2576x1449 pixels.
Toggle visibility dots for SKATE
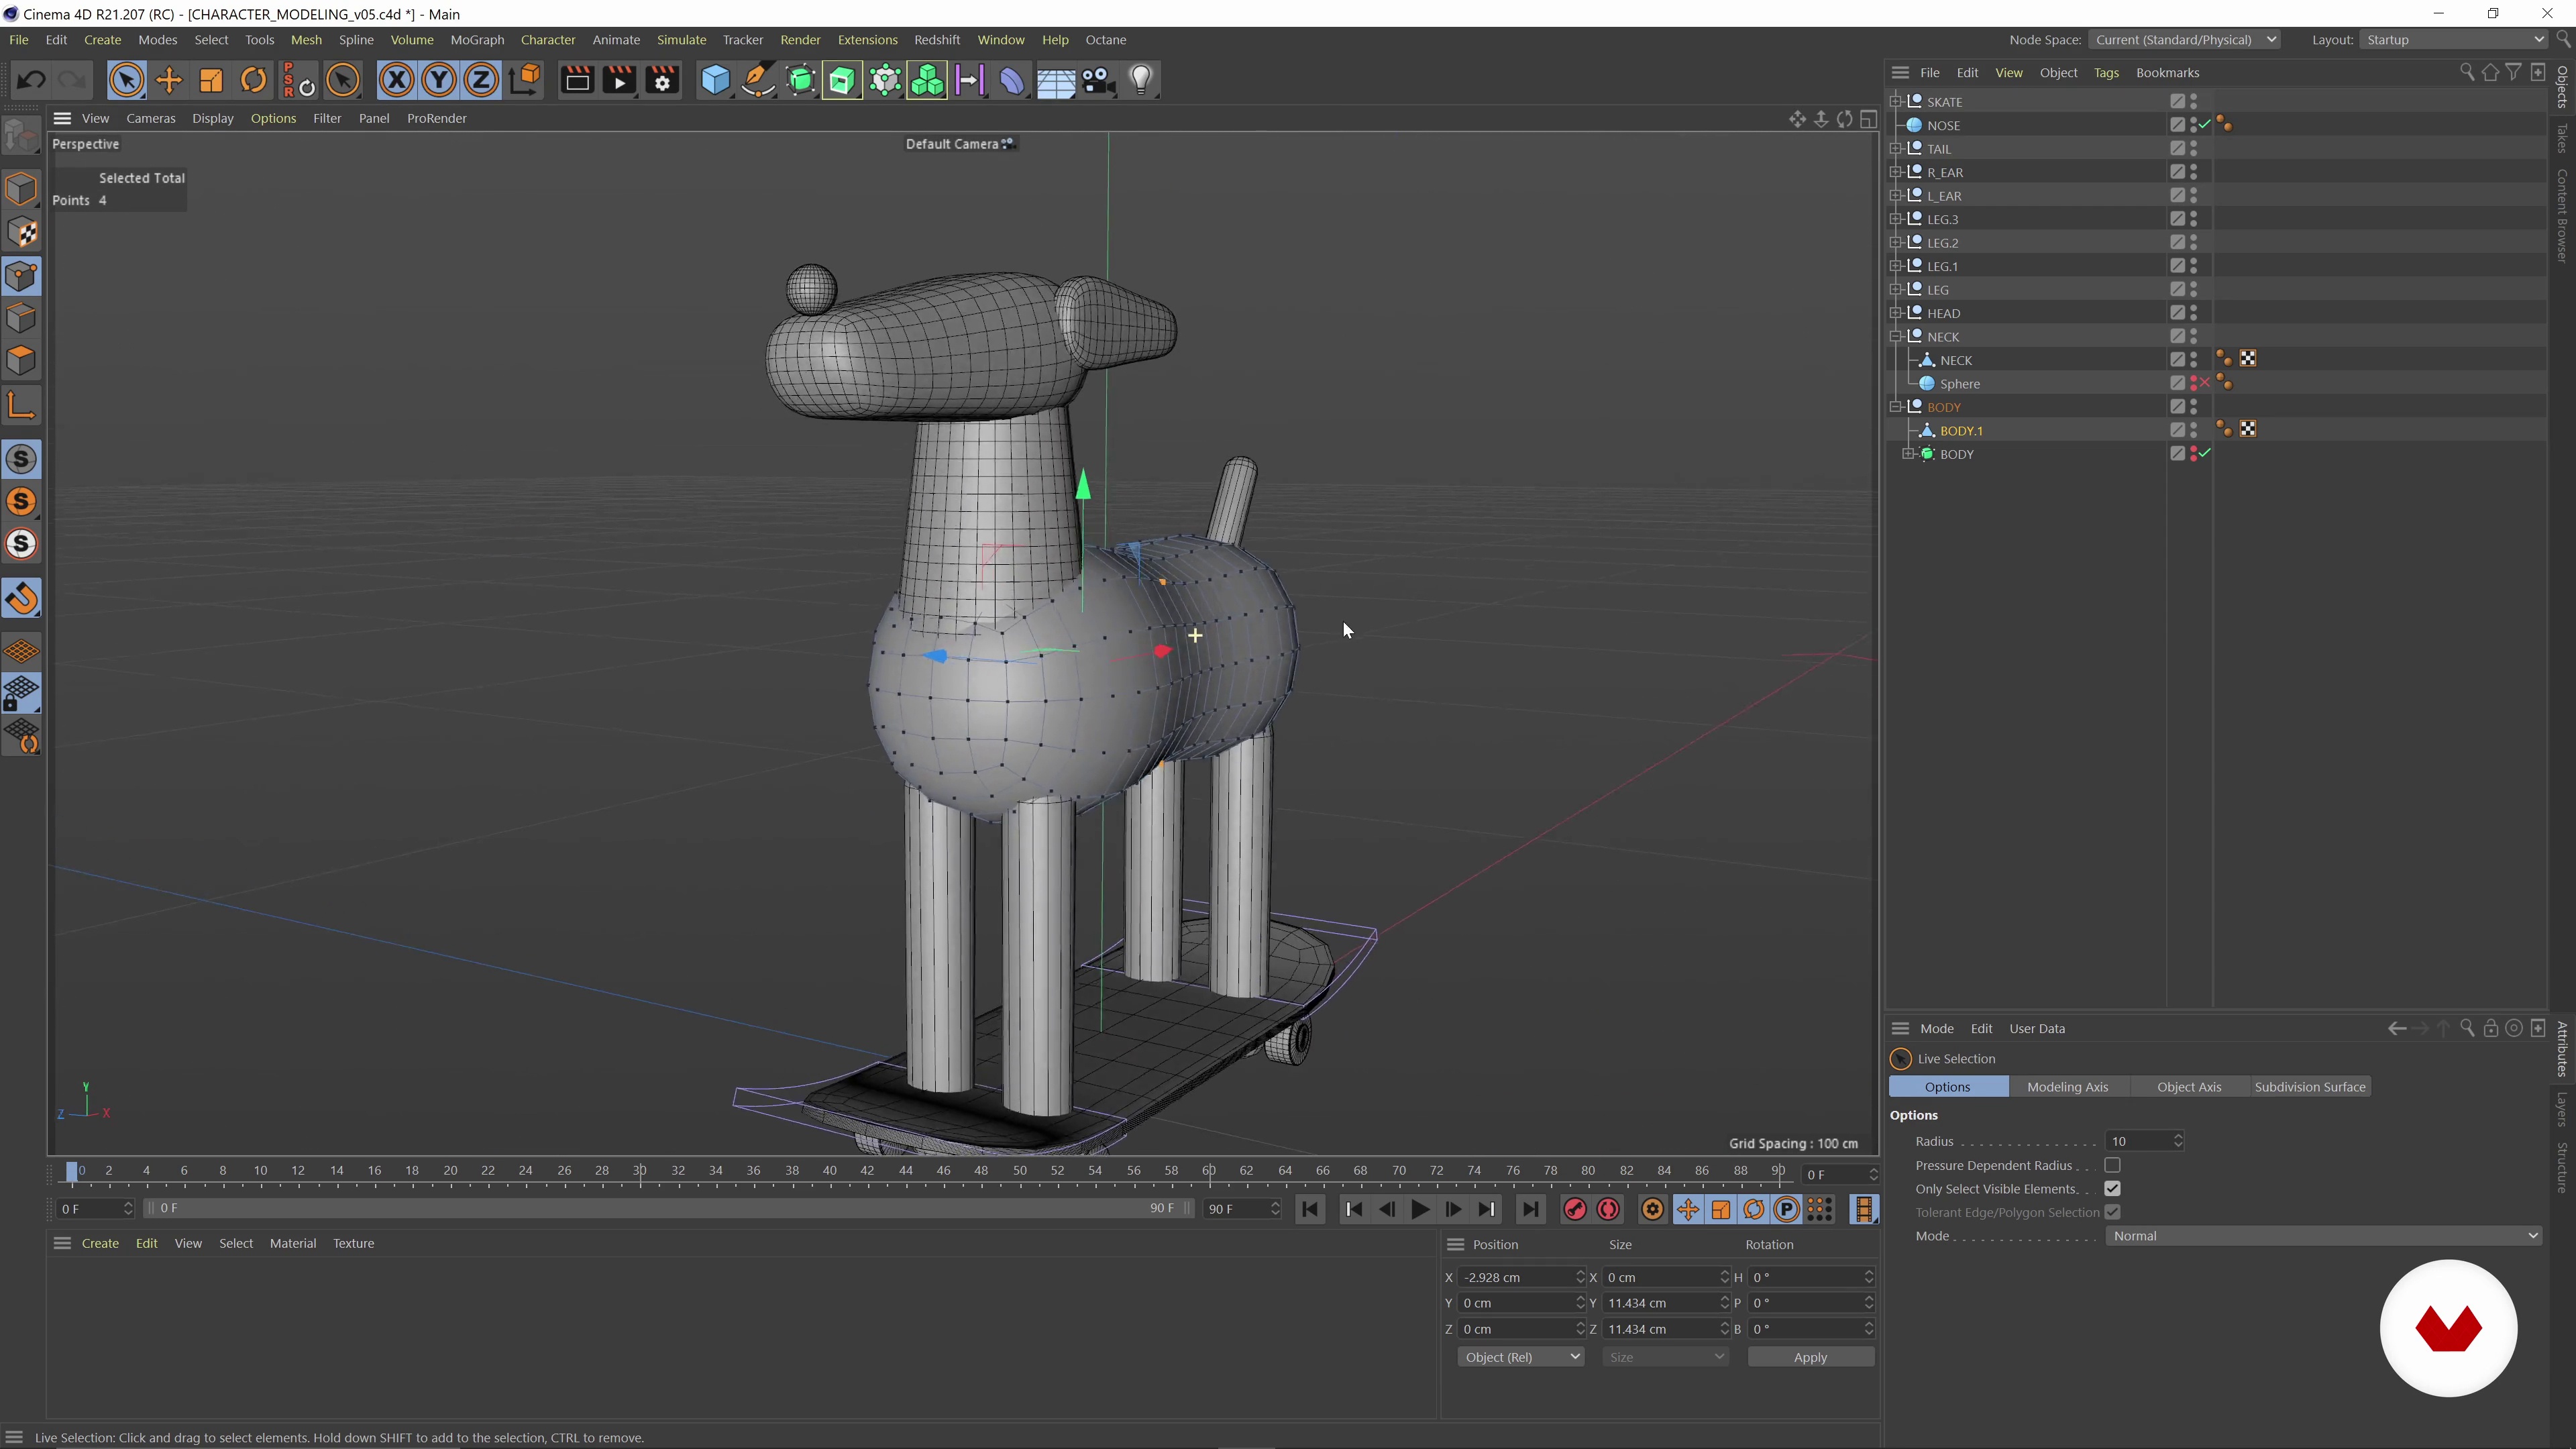pyautogui.click(x=2194, y=101)
